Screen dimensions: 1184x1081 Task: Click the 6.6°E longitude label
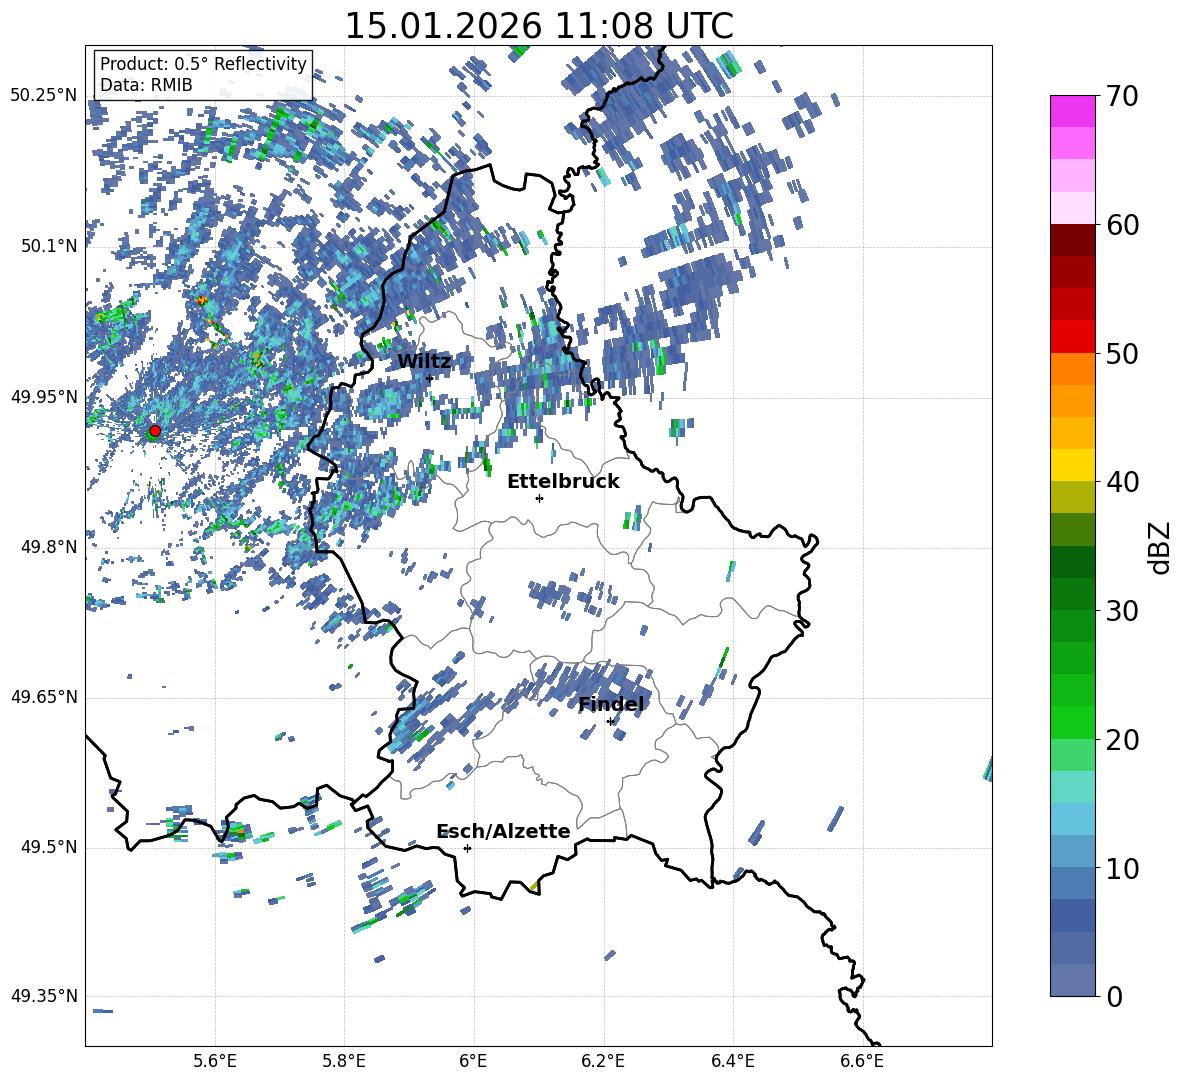pyautogui.click(x=862, y=1061)
